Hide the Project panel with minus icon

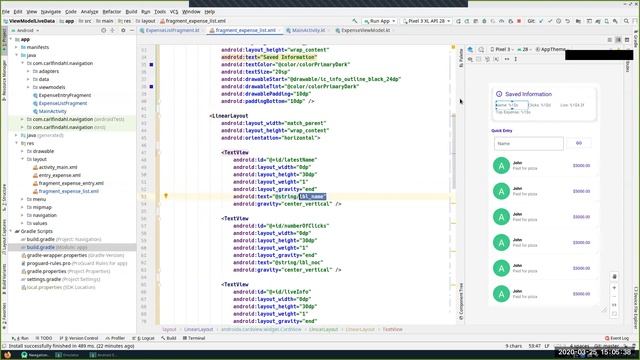click(x=132, y=30)
